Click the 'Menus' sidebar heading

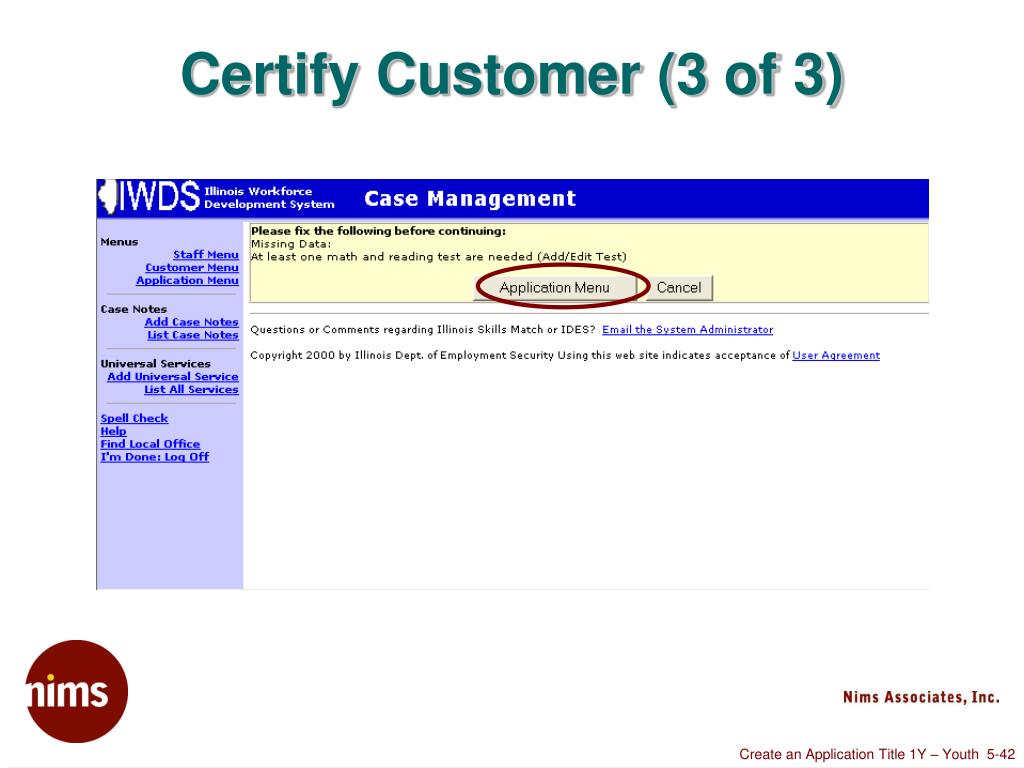click(x=120, y=242)
